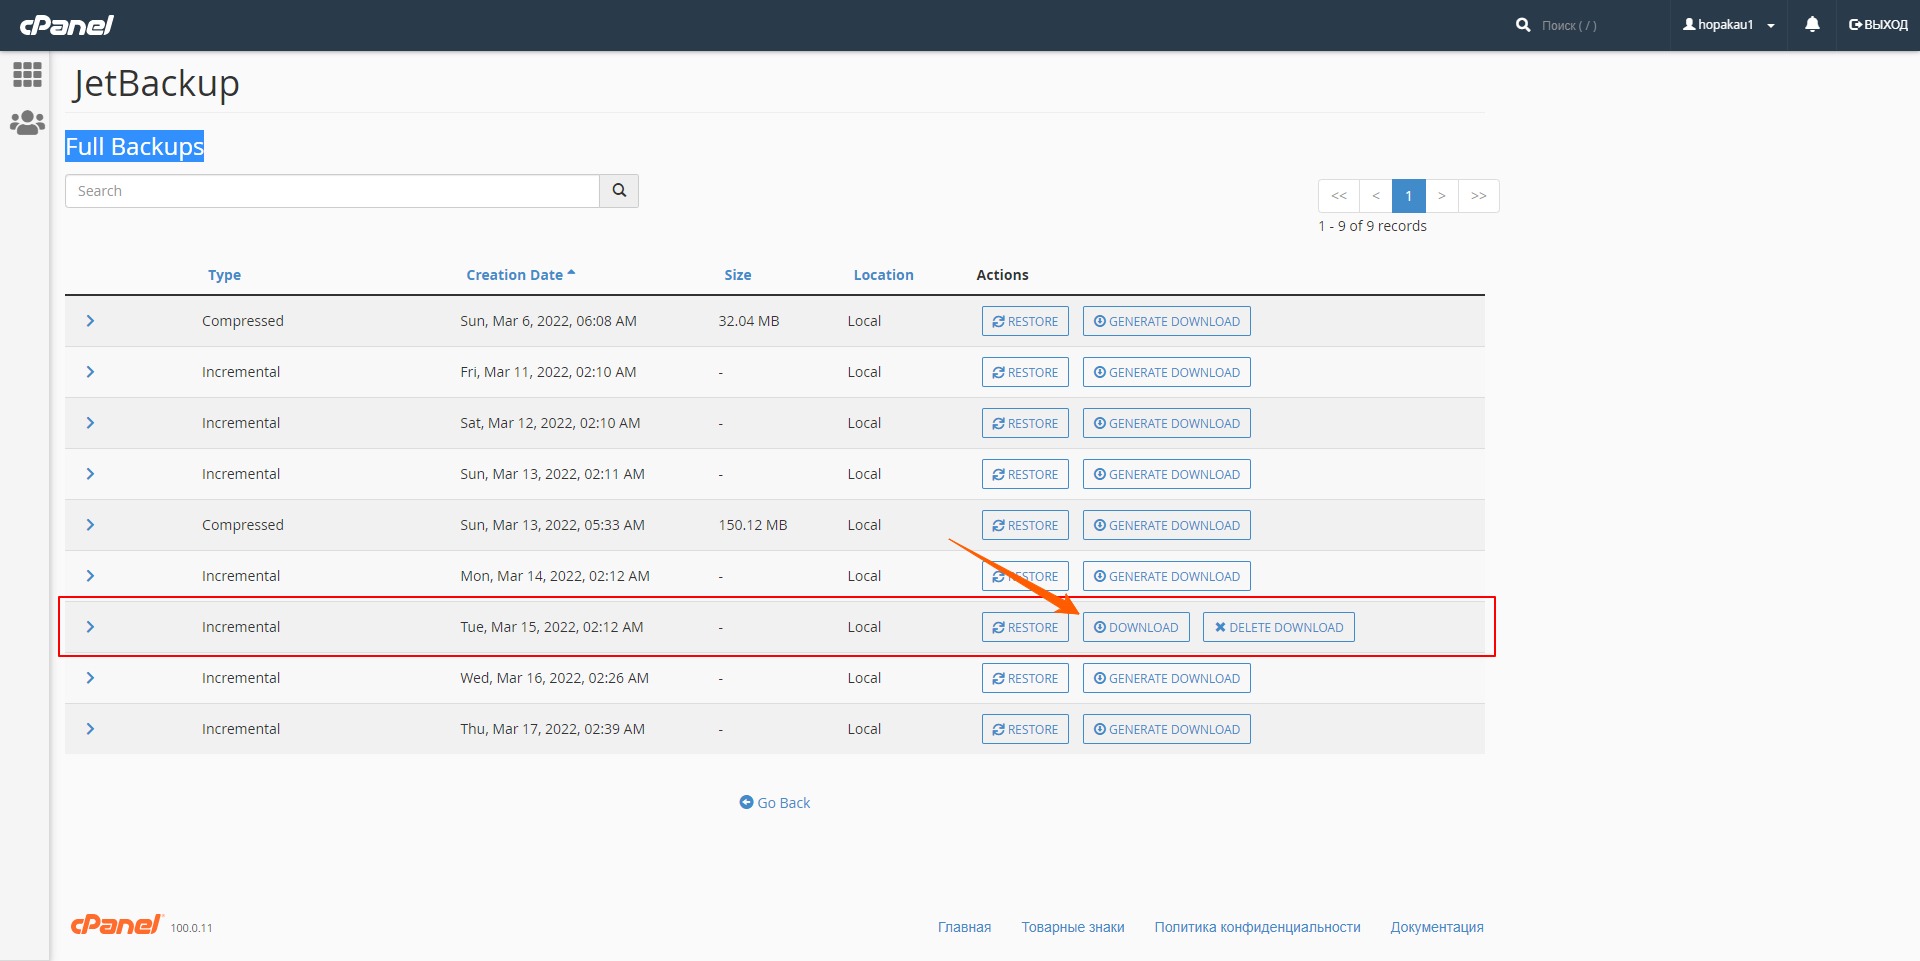Restore the Mar 13, 05:33 AM compressed backup
This screenshot has height=961, width=1920.
tap(1025, 525)
